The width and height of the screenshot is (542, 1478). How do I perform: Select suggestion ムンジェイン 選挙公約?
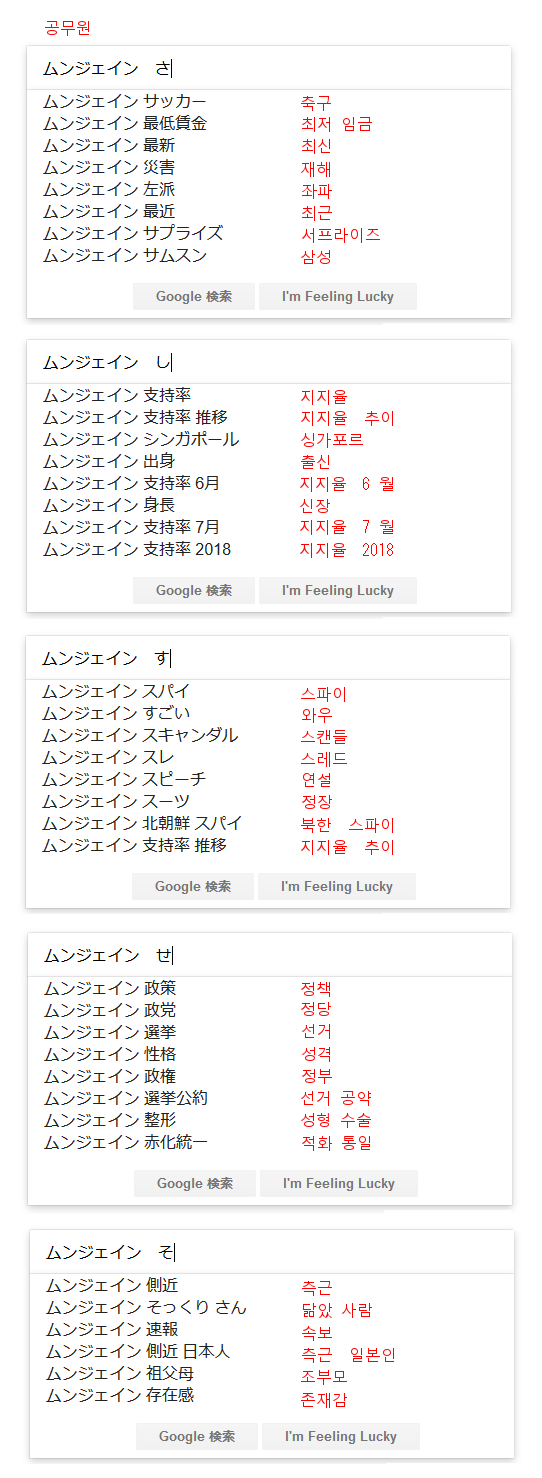coord(126,1099)
